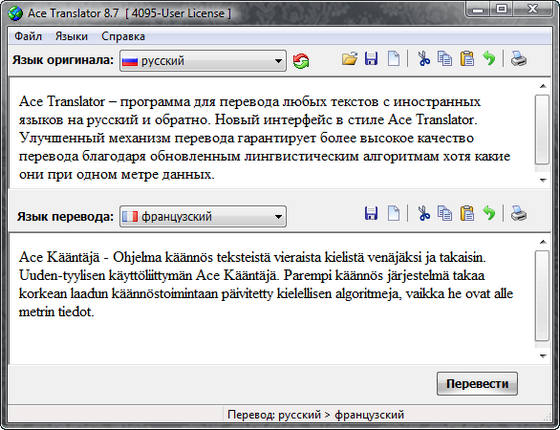This screenshot has width=560, height=430.
Task: Print the translation using the lower printer icon
Action: (518, 214)
